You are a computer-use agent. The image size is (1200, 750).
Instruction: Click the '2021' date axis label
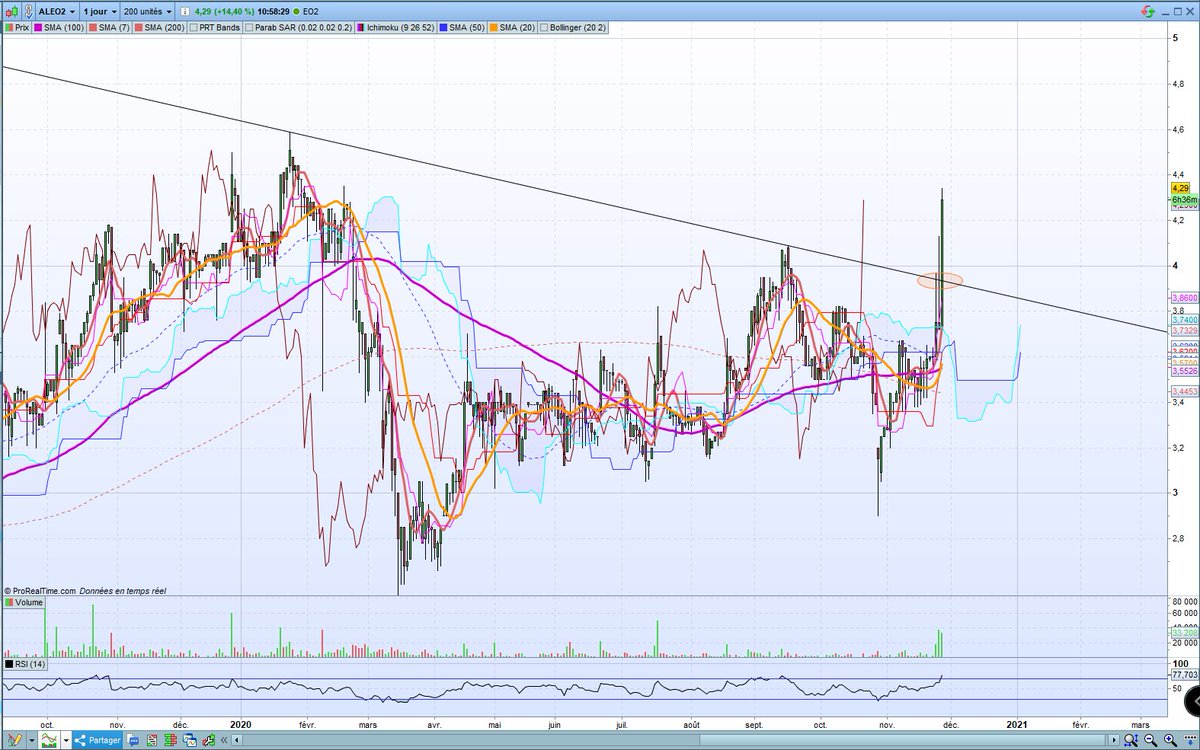(x=1017, y=723)
